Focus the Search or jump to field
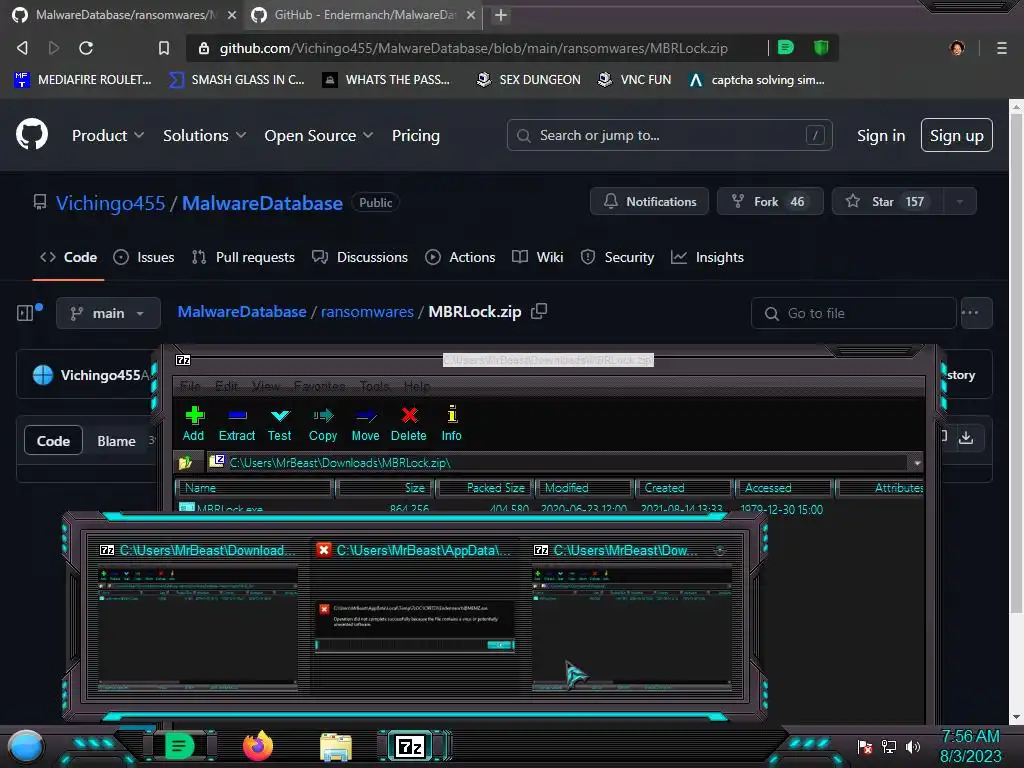The width and height of the screenshot is (1024, 768). [x=669, y=135]
